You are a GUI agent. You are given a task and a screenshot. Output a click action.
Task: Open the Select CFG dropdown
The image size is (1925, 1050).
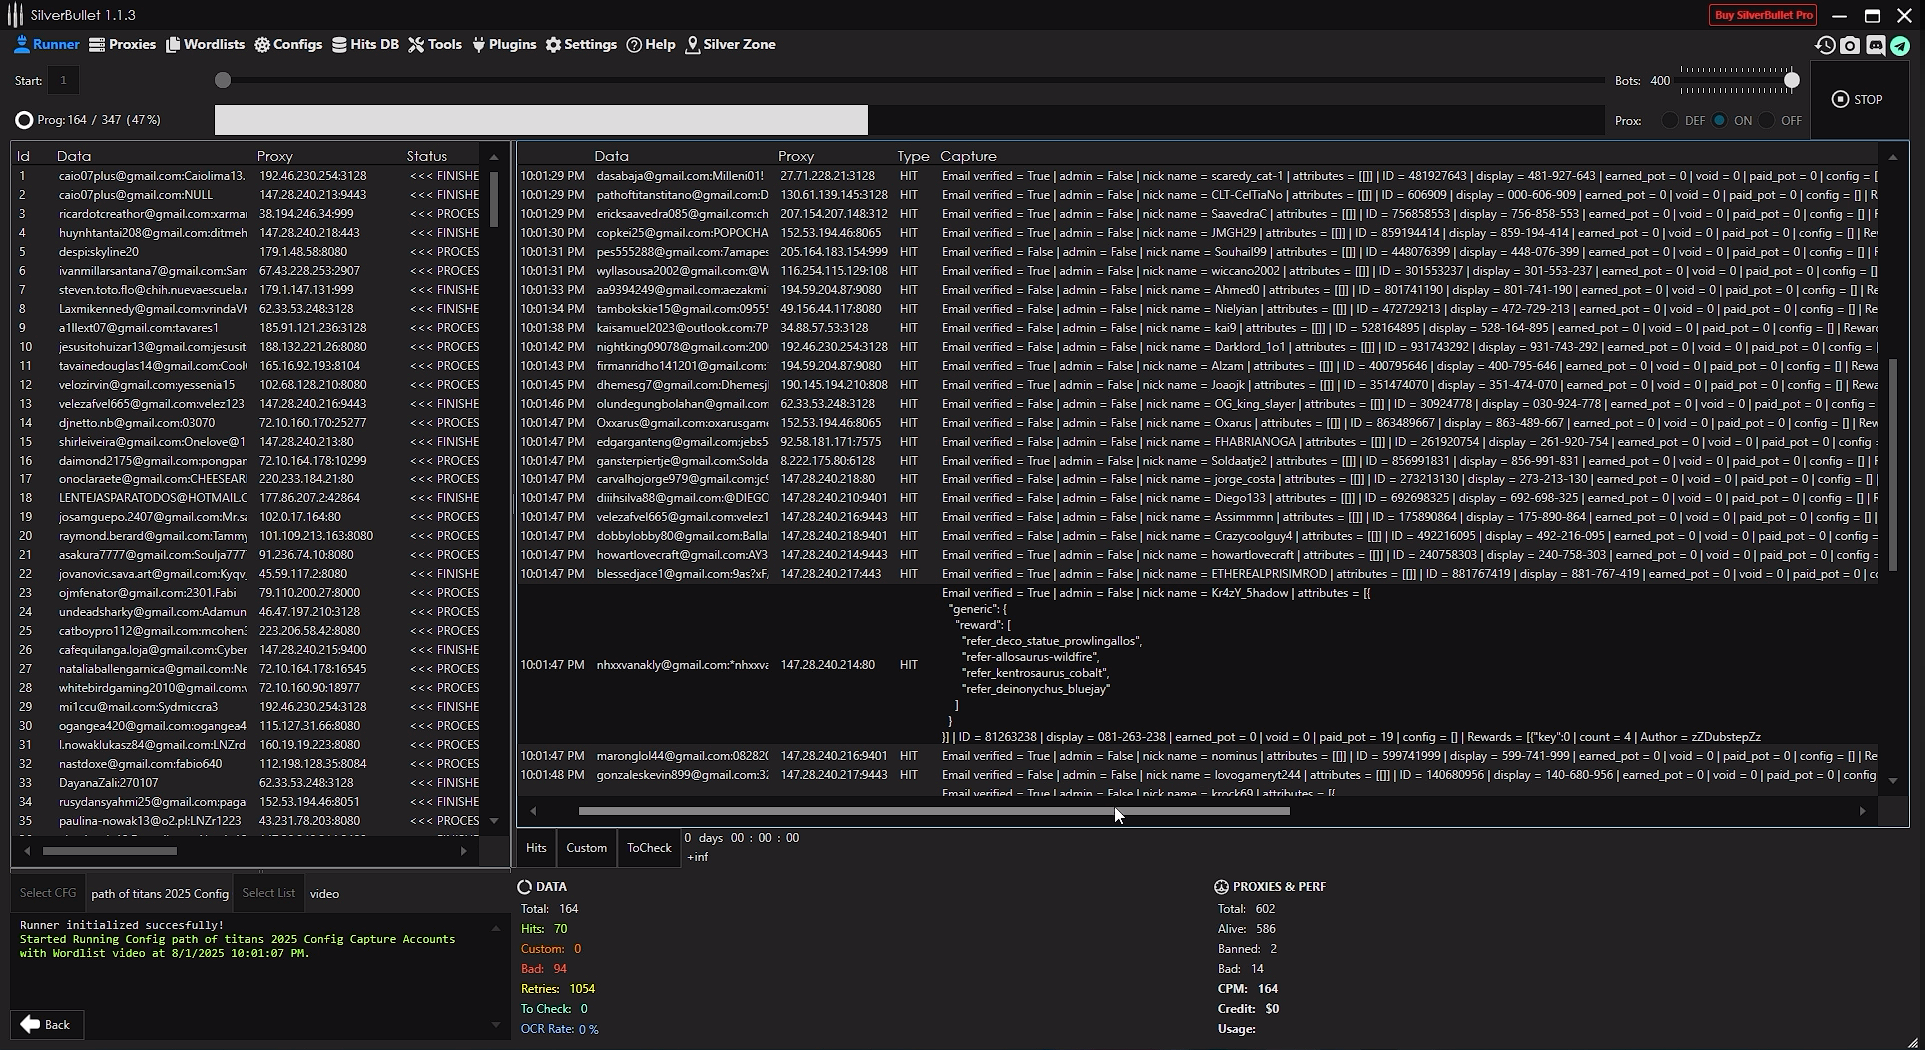[48, 892]
